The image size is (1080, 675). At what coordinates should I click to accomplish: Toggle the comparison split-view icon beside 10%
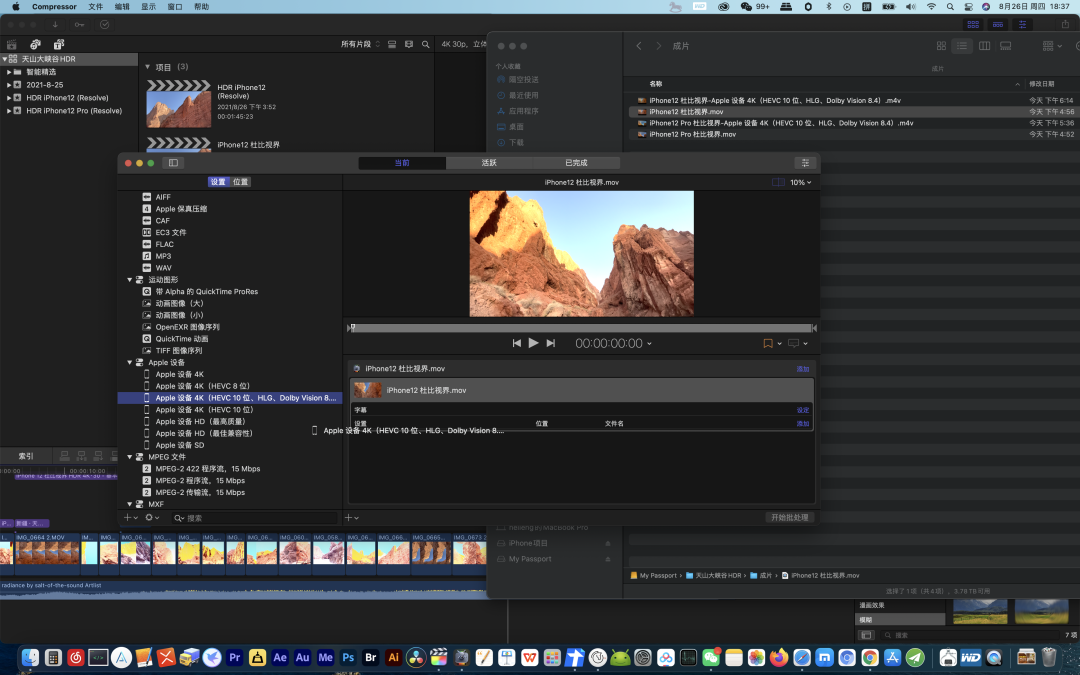(778, 183)
